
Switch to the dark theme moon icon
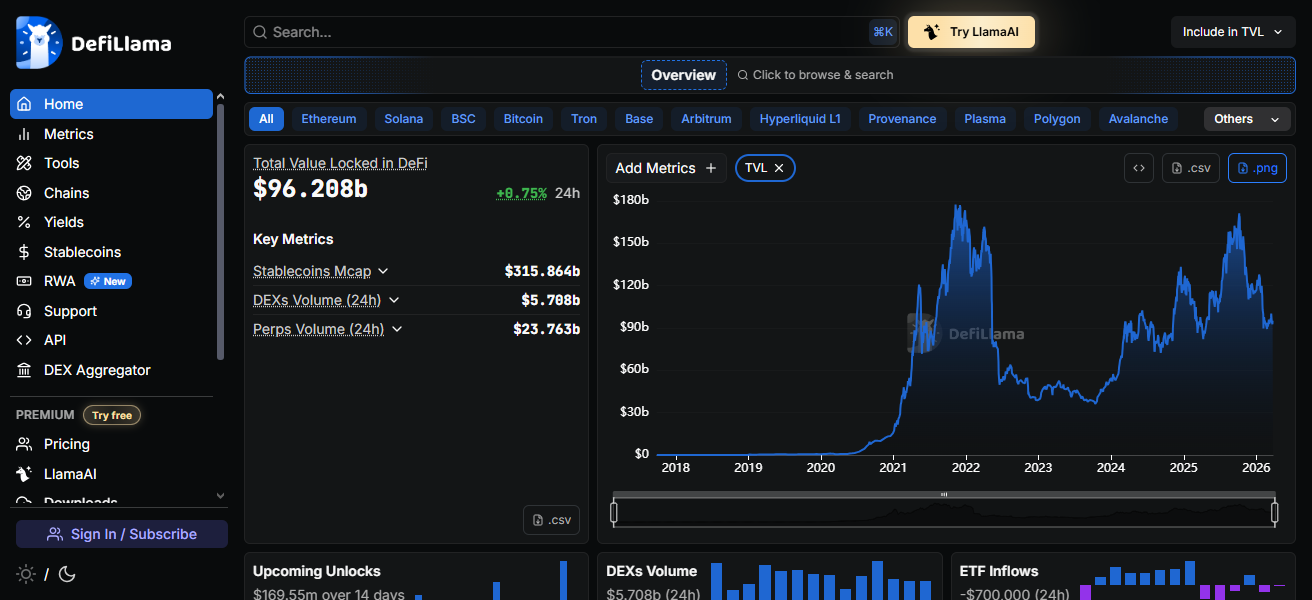click(67, 574)
